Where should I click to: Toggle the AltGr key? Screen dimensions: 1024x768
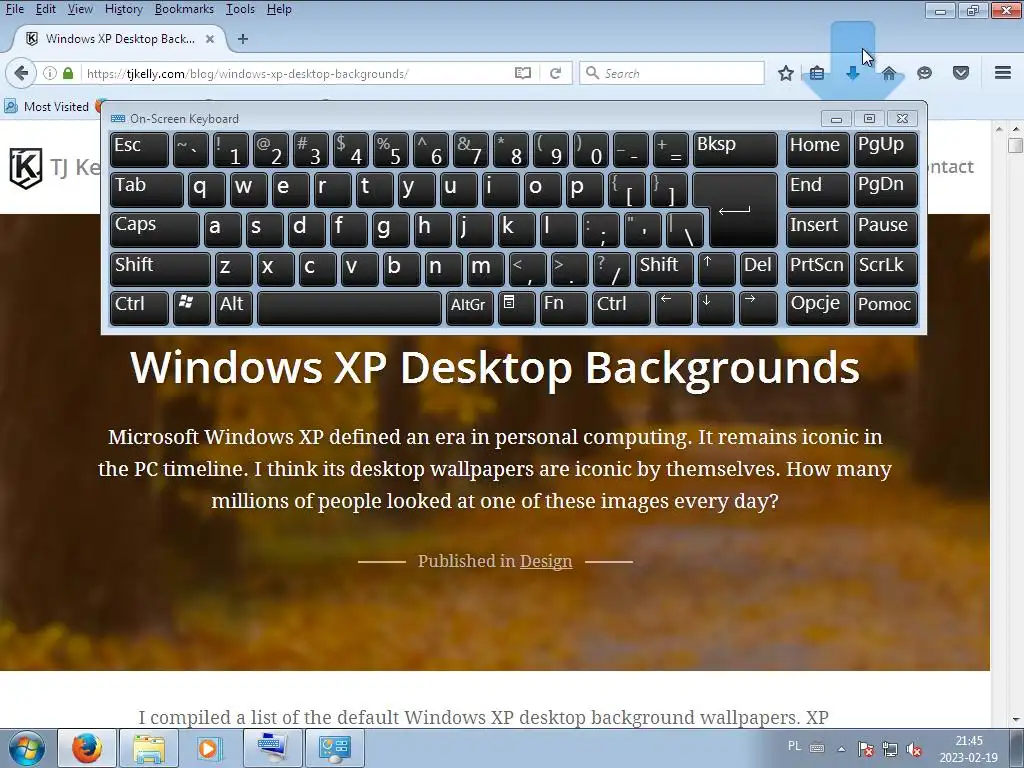point(469,308)
